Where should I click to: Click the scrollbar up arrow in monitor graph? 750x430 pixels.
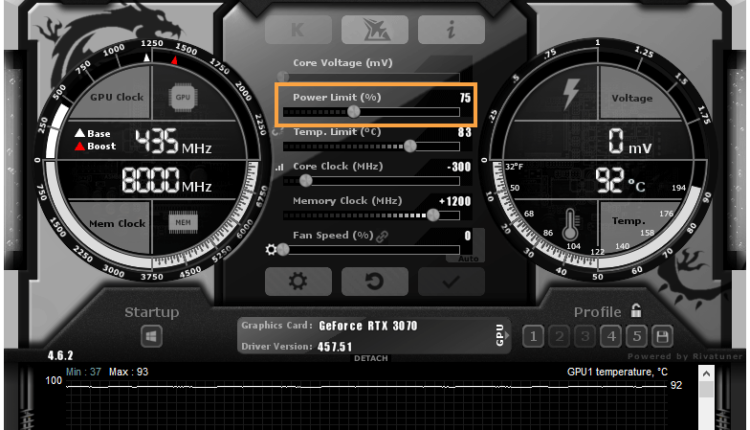[707, 374]
